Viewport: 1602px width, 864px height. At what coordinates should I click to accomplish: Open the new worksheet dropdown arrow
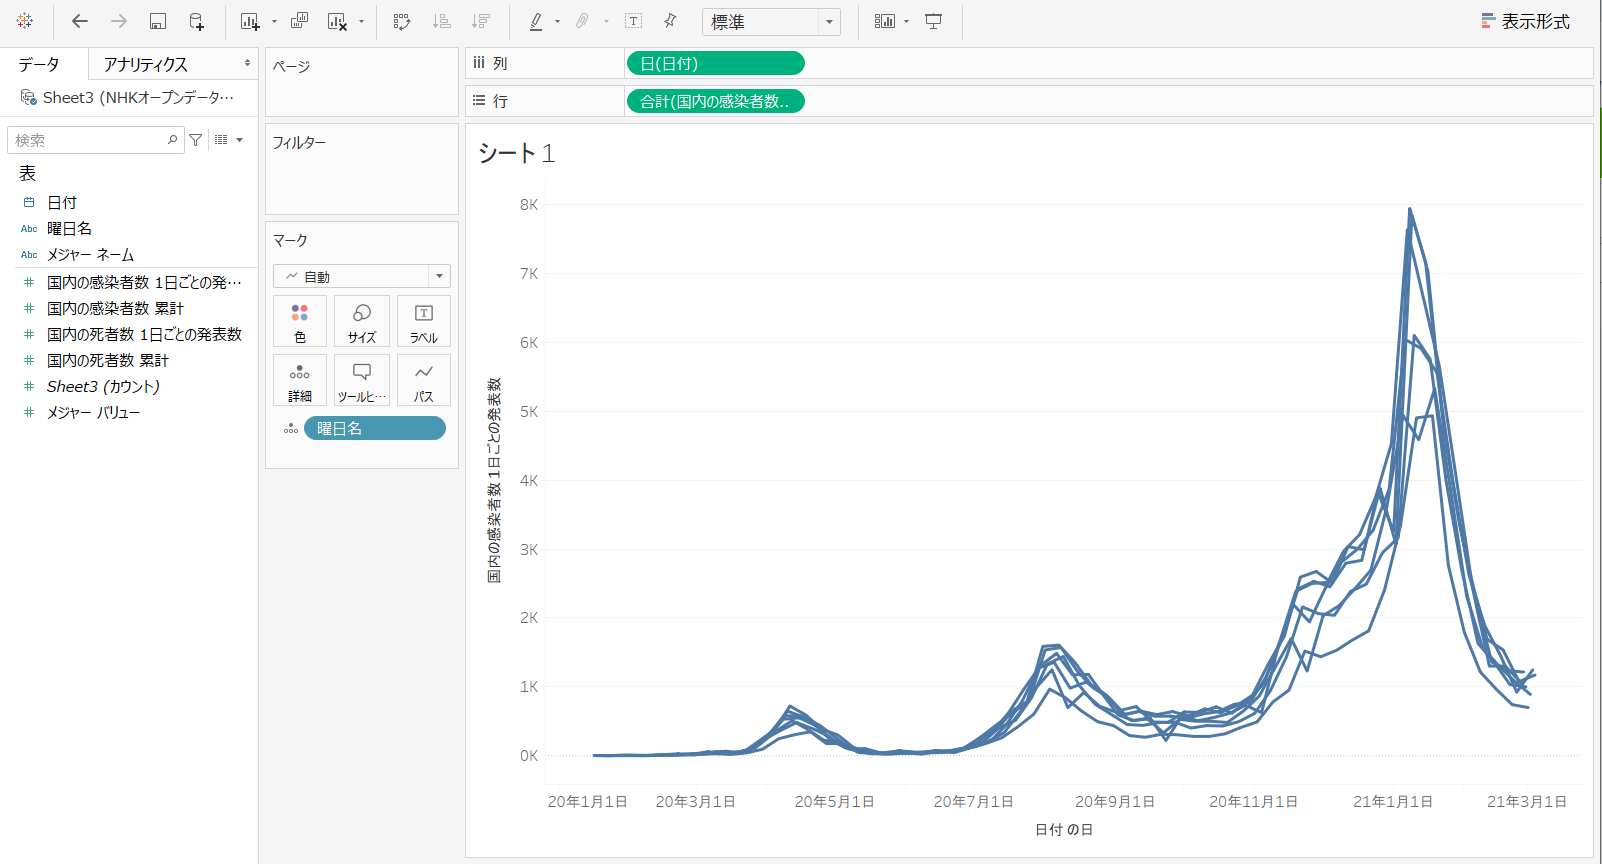(x=274, y=22)
